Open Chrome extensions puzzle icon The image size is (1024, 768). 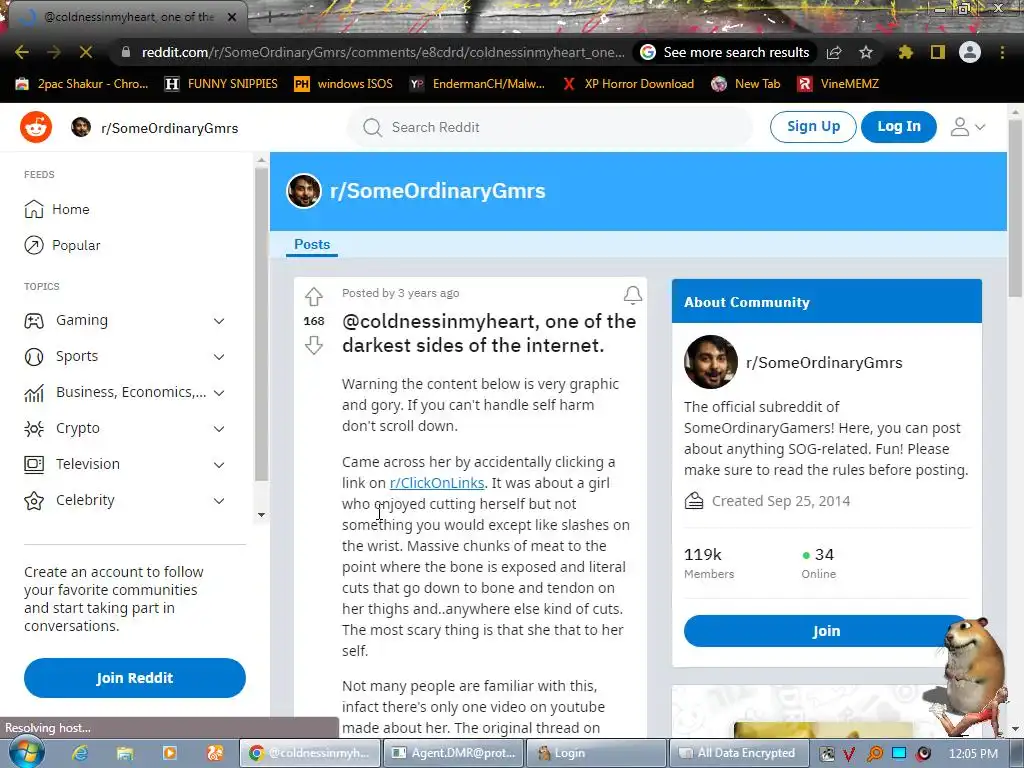pyautogui.click(x=905, y=52)
